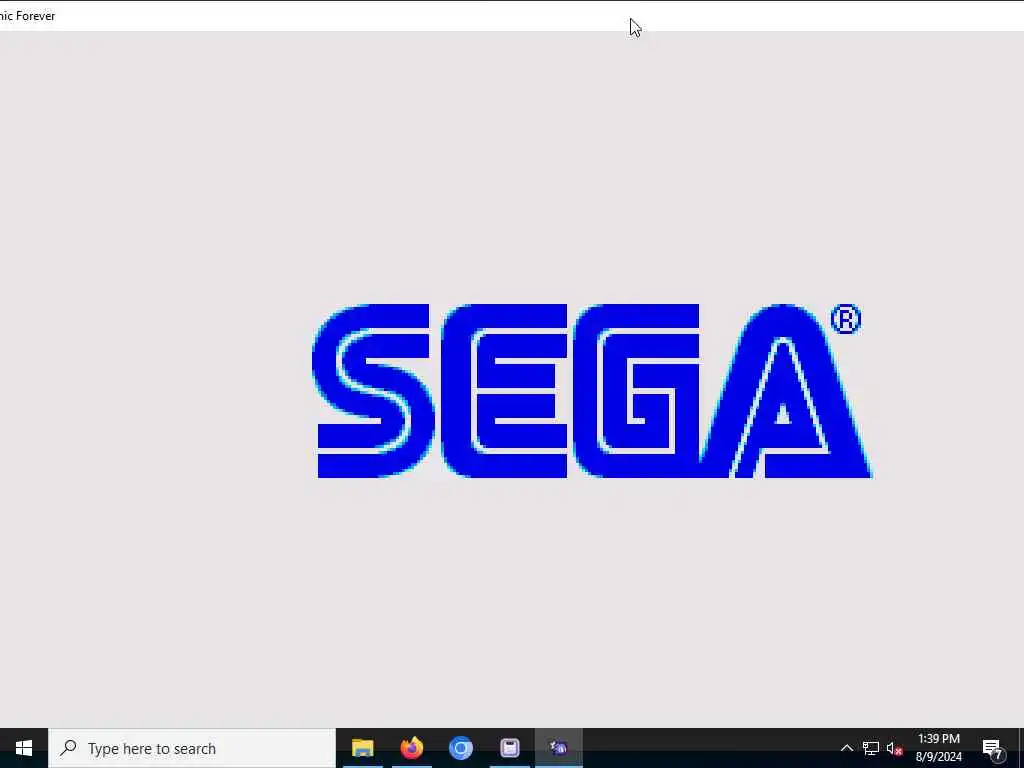1024x768 pixels.
Task: Click the SEGA logo in the game window
Action: (592, 391)
